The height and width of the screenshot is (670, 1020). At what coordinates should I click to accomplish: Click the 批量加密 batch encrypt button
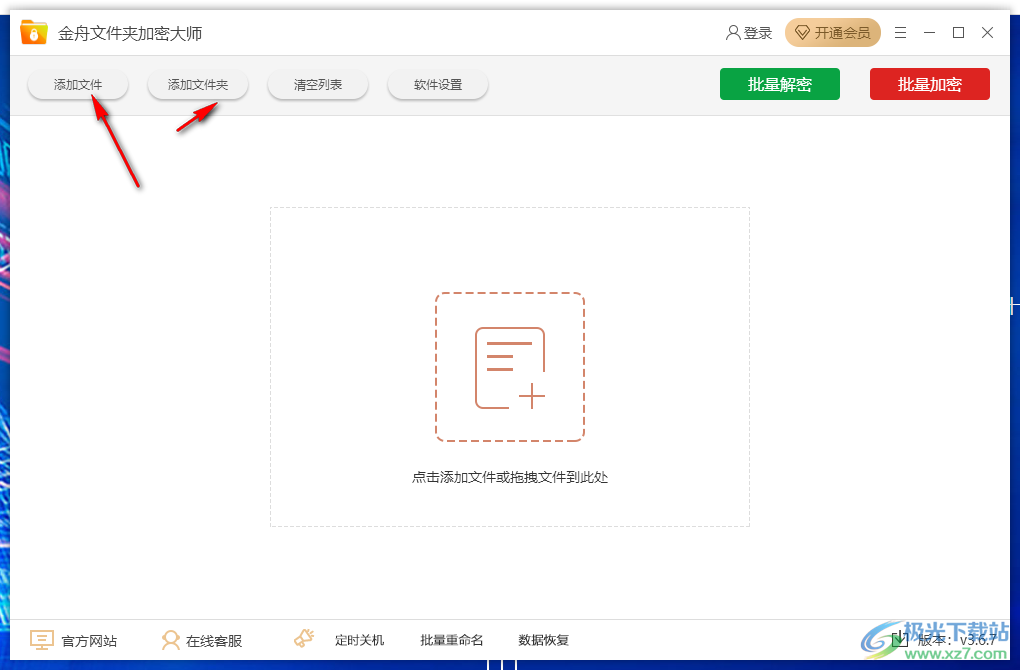tap(929, 84)
